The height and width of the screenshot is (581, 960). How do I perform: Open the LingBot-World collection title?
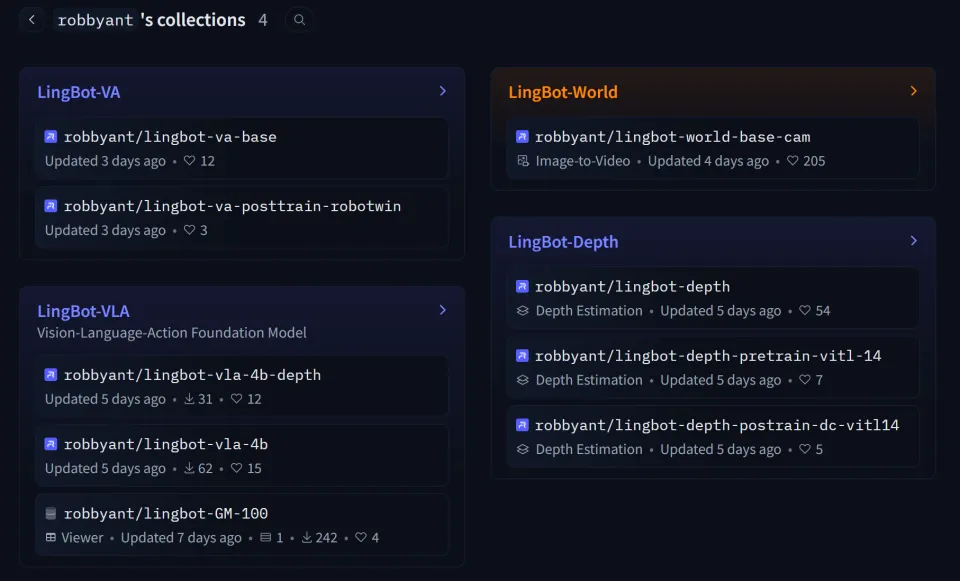pyautogui.click(x=563, y=92)
